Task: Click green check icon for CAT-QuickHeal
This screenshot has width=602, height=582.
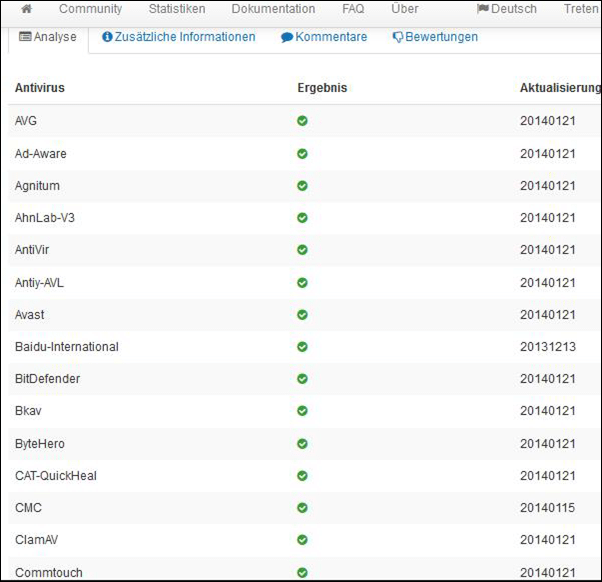Action: pyautogui.click(x=302, y=476)
